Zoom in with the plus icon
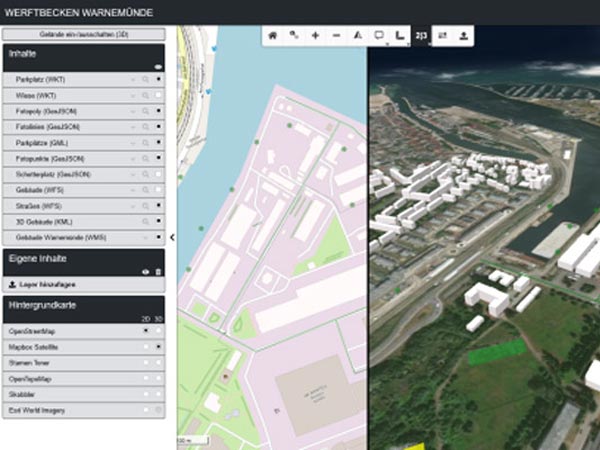The image size is (600, 450). pyautogui.click(x=315, y=35)
